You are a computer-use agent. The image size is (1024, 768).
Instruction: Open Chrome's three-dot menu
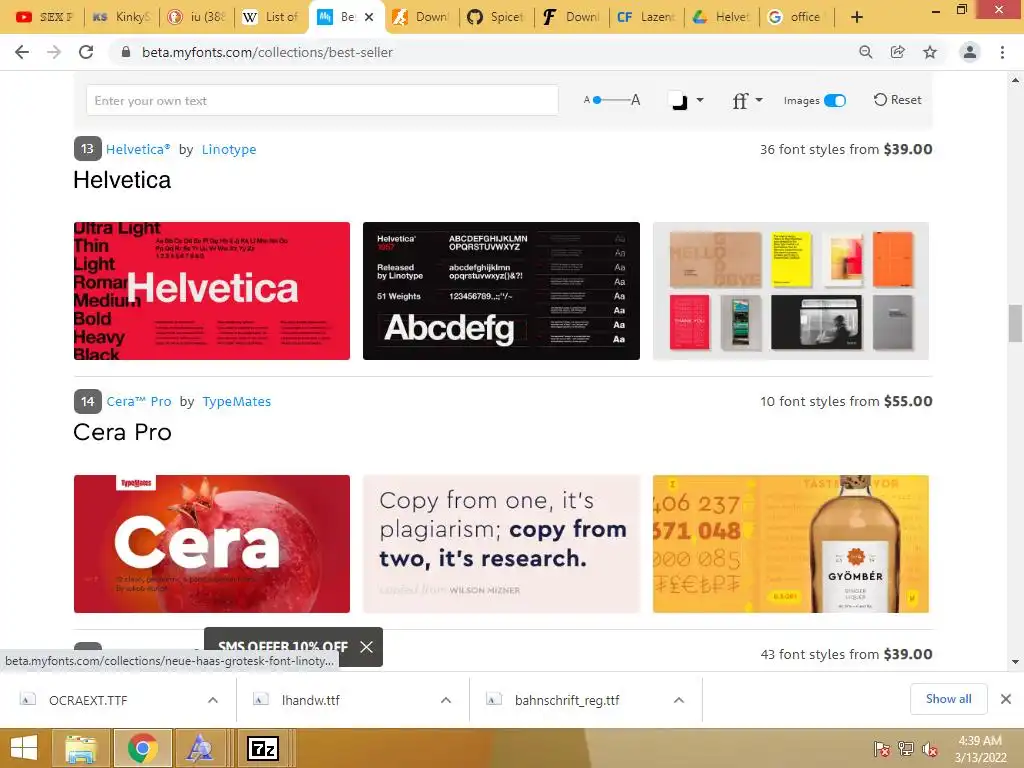[x=1002, y=52]
